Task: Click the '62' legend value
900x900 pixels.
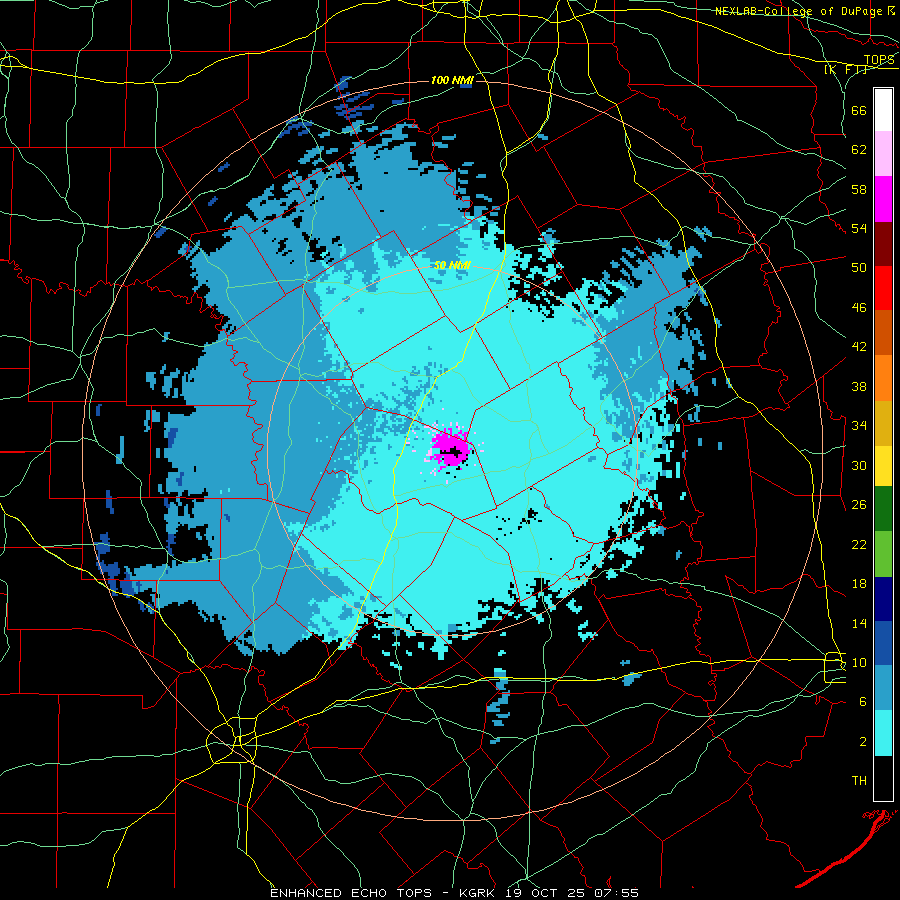Action: pyautogui.click(x=859, y=150)
